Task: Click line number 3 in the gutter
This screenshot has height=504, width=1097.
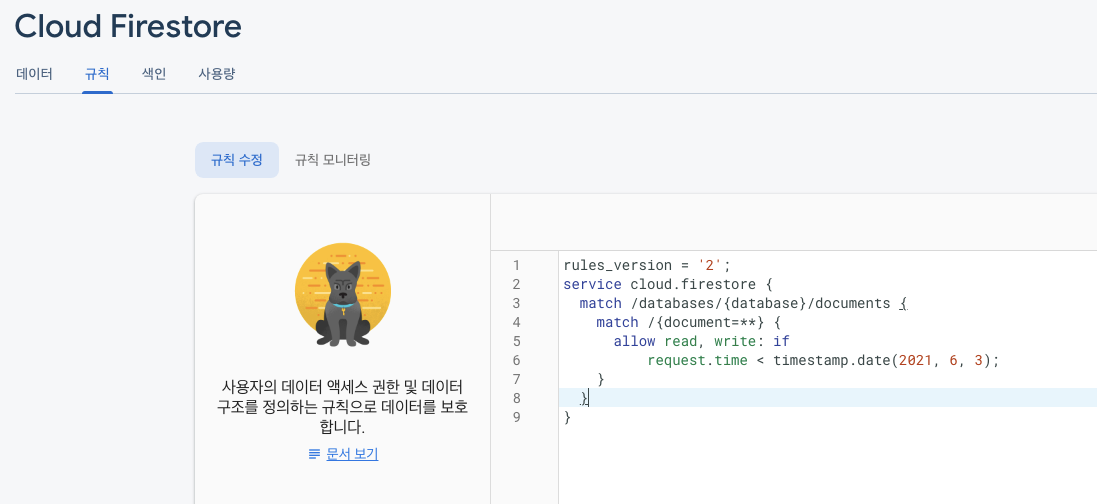Action: point(516,303)
